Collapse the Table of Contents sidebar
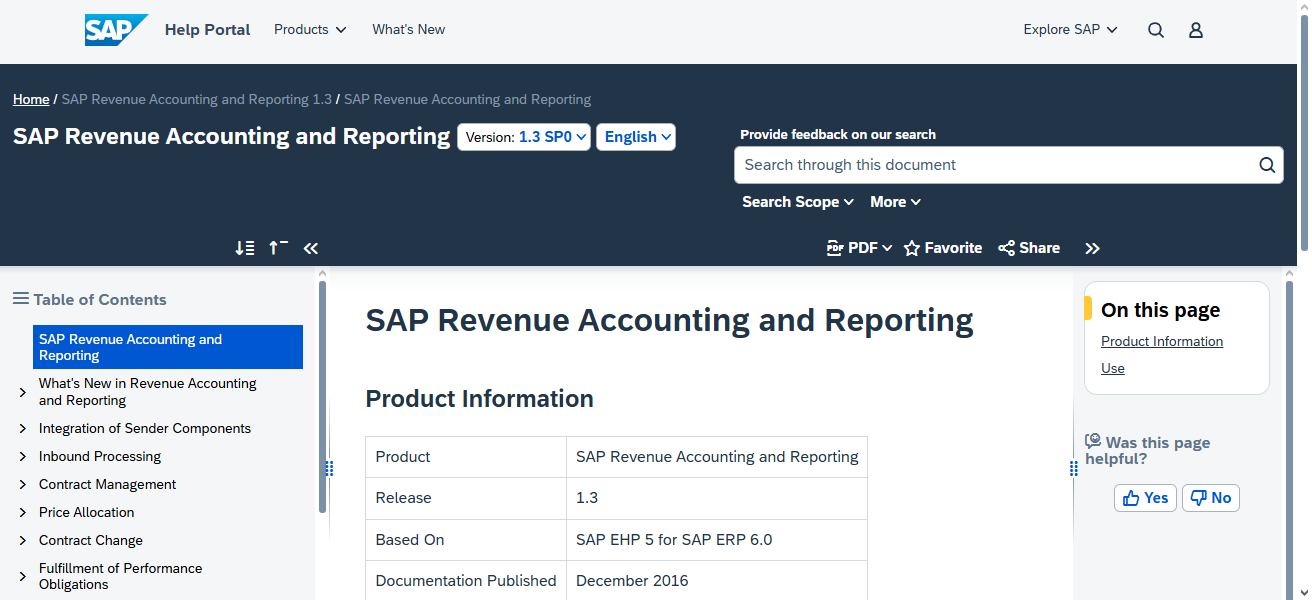The height and width of the screenshot is (600, 1312). tap(310, 247)
